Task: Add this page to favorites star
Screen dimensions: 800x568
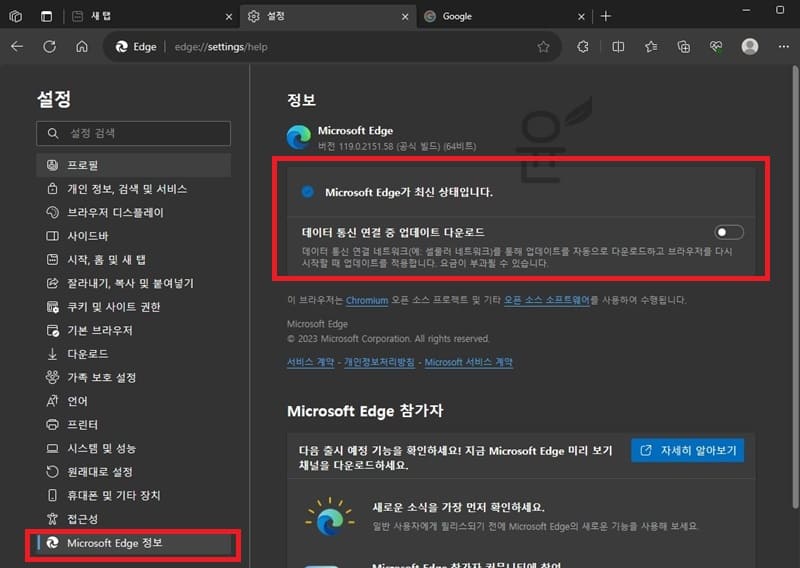Action: (x=543, y=46)
